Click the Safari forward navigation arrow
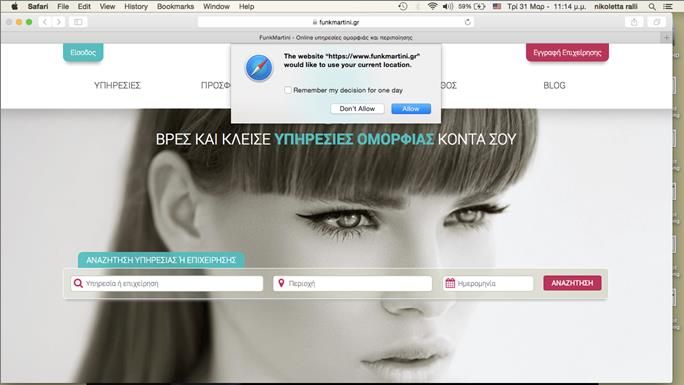This screenshot has width=684, height=385. click(x=58, y=22)
